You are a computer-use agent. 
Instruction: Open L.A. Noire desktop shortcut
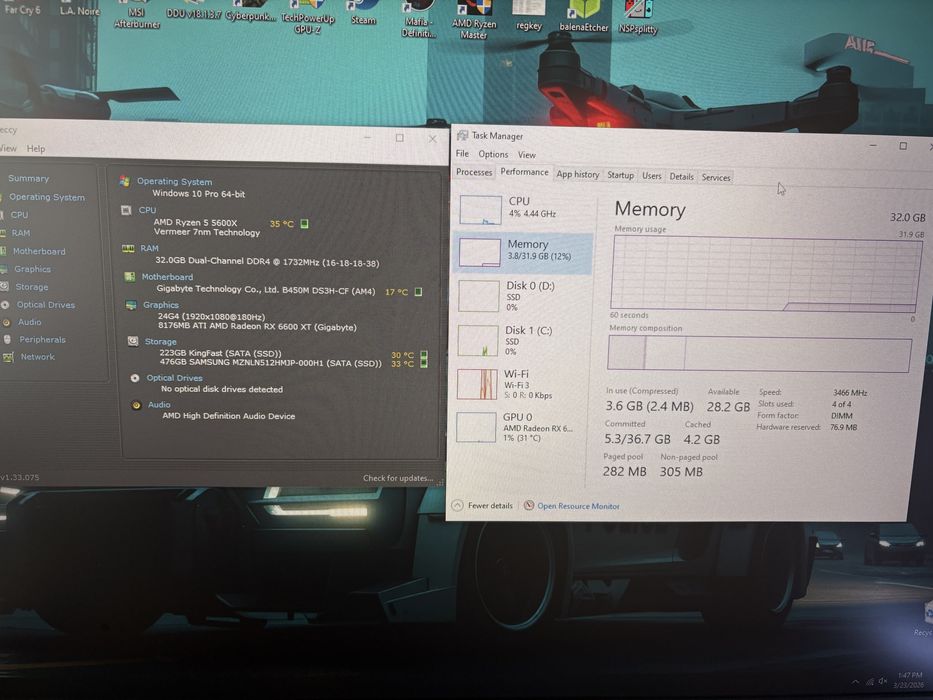[x=79, y=8]
